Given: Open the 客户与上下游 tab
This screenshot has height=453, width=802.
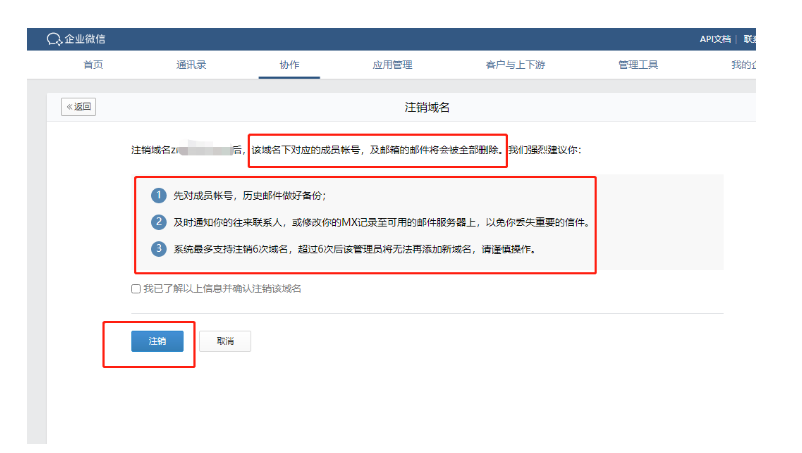Looking at the screenshot, I should tap(515, 65).
